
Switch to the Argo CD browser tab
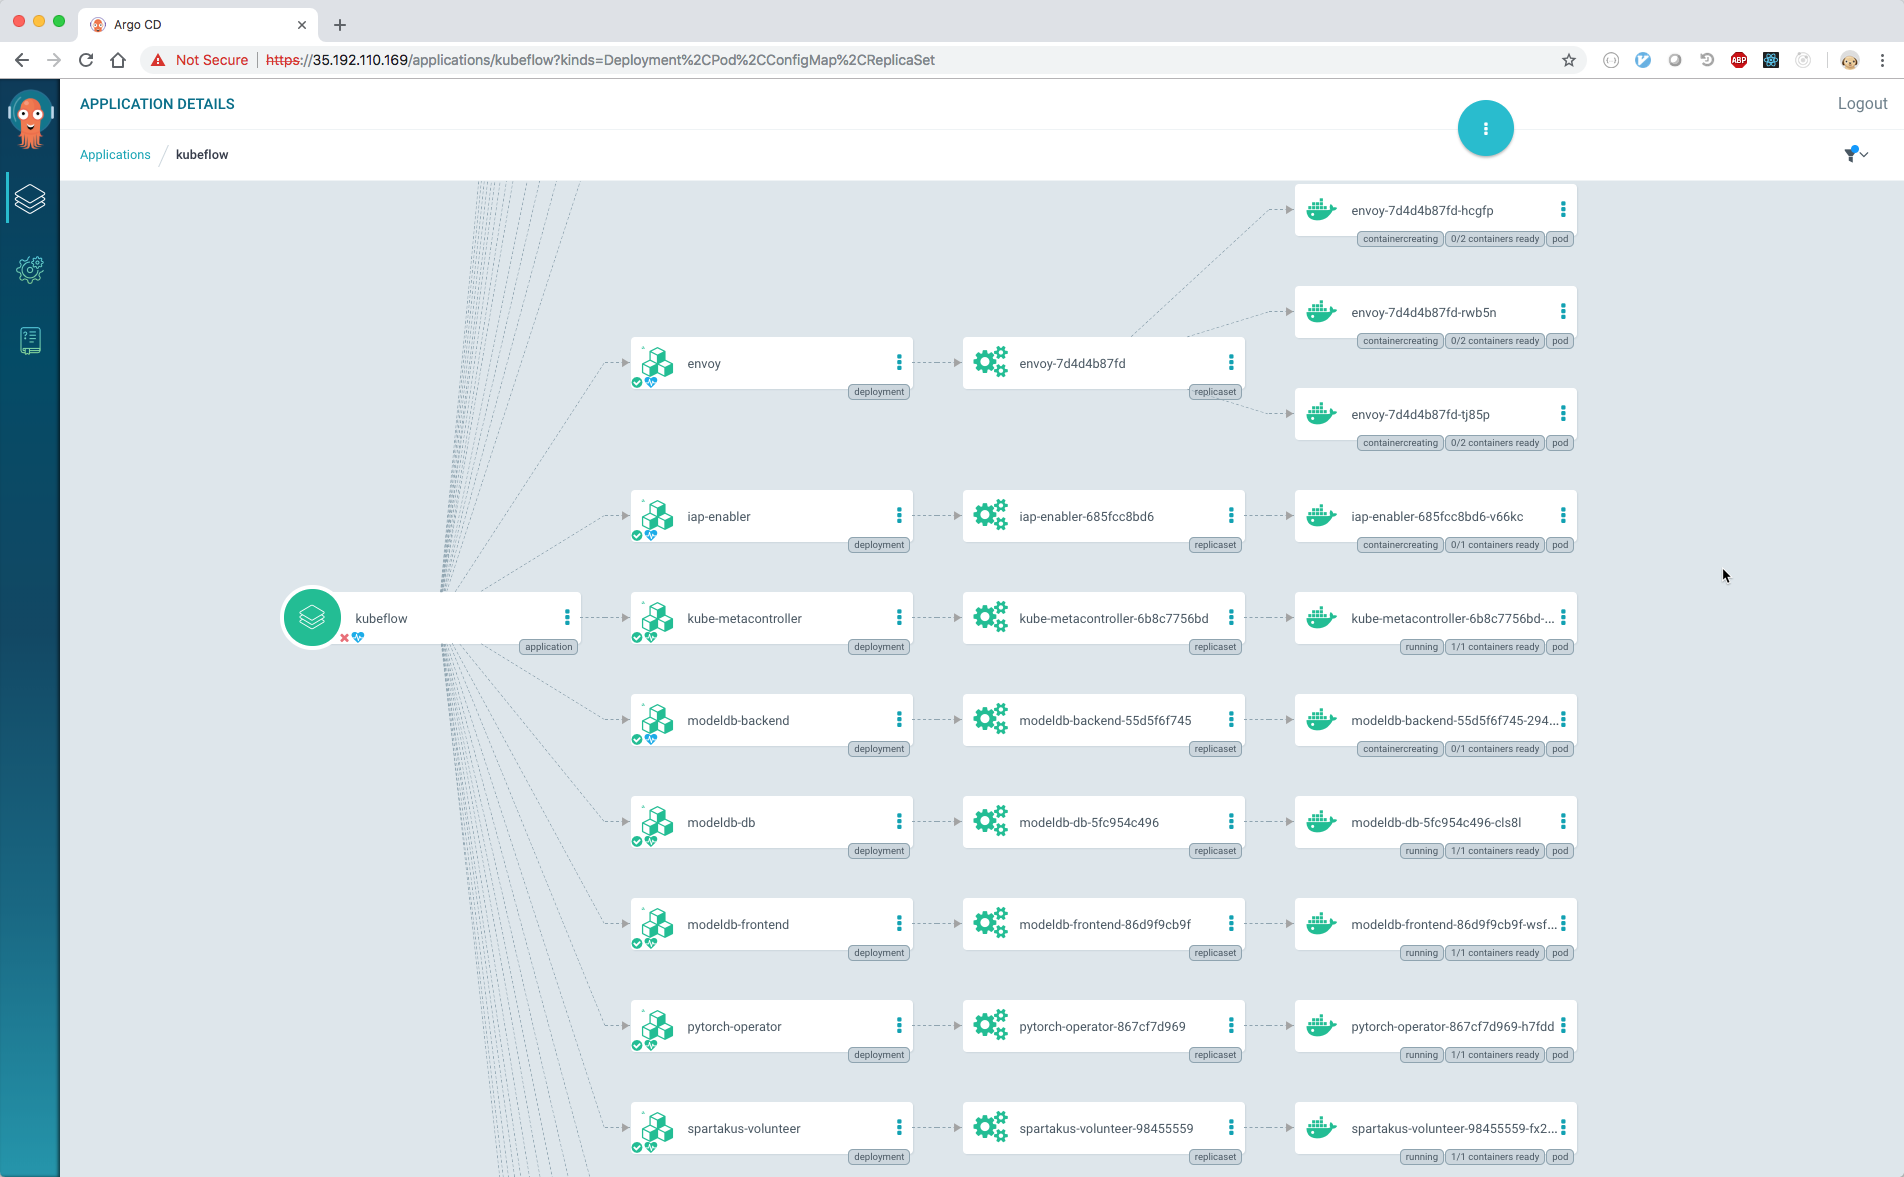(197, 24)
